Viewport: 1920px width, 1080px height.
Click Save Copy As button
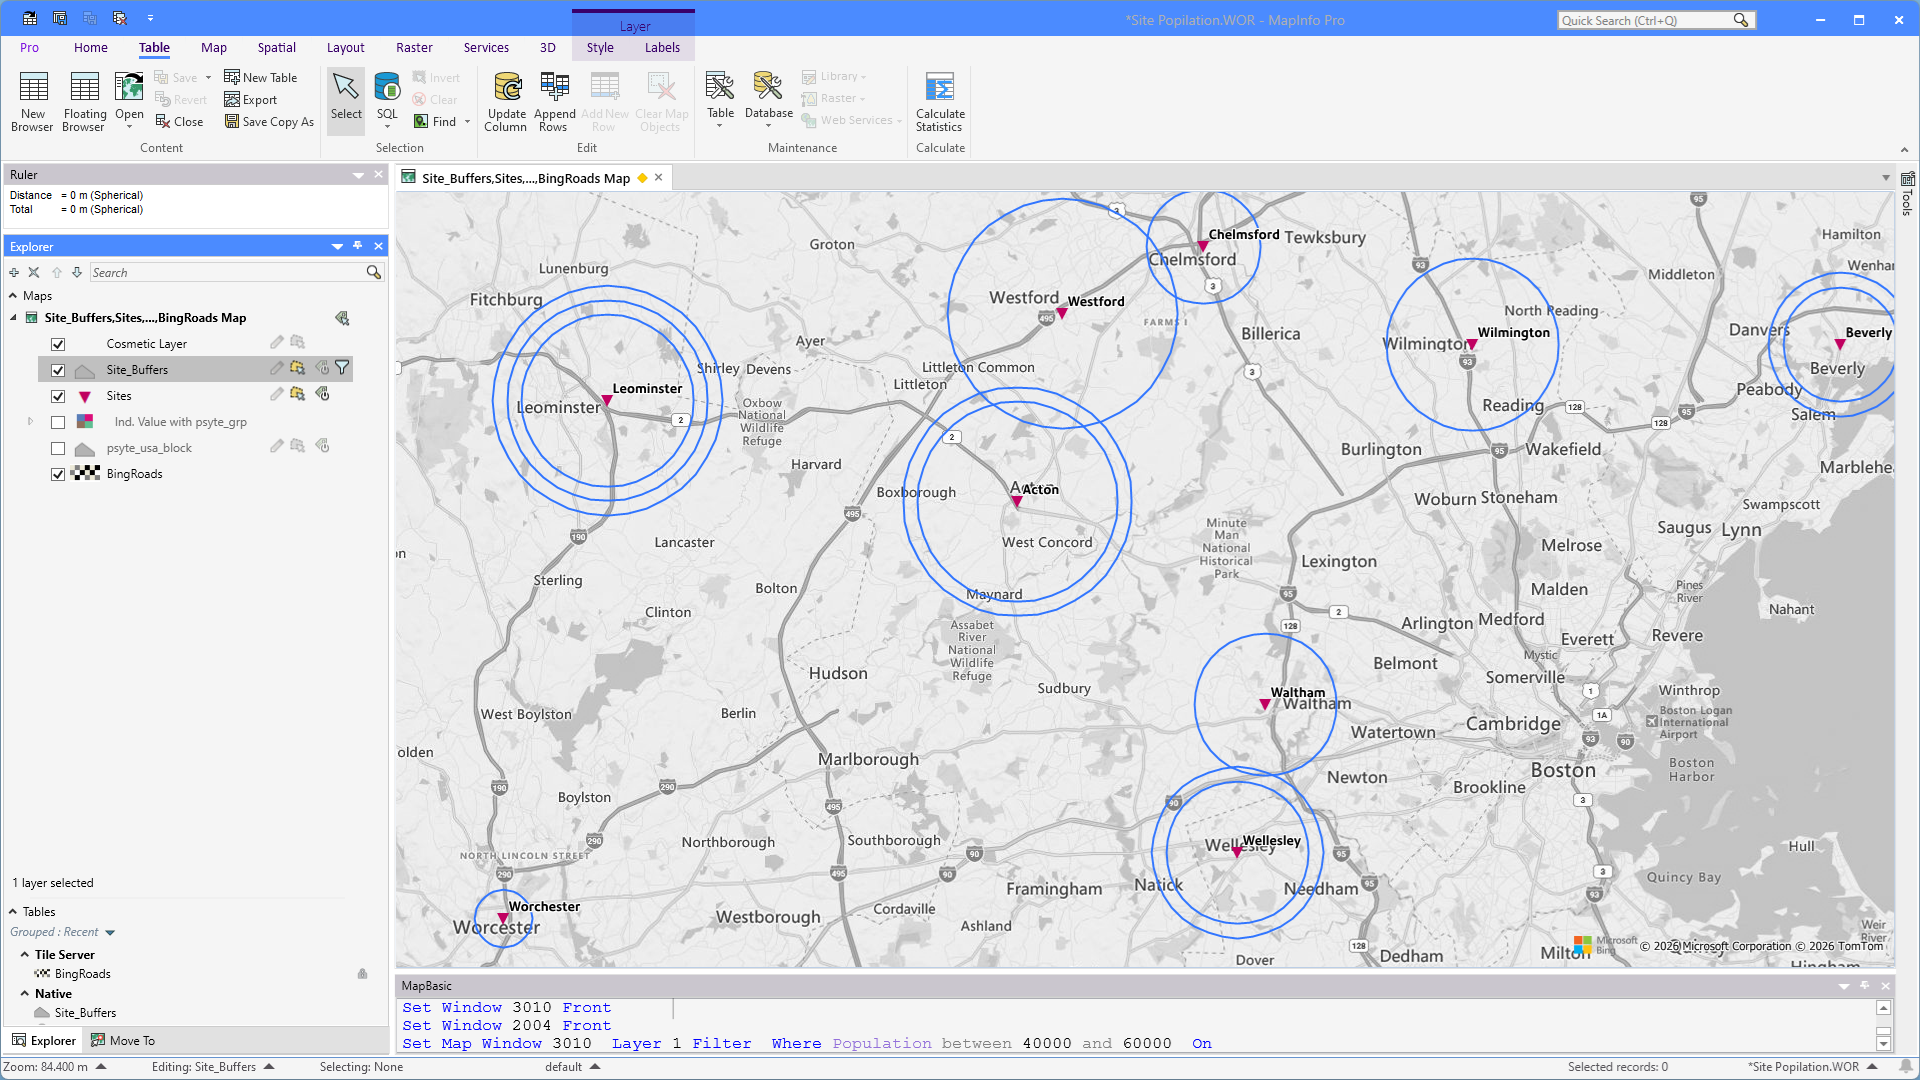(x=269, y=122)
